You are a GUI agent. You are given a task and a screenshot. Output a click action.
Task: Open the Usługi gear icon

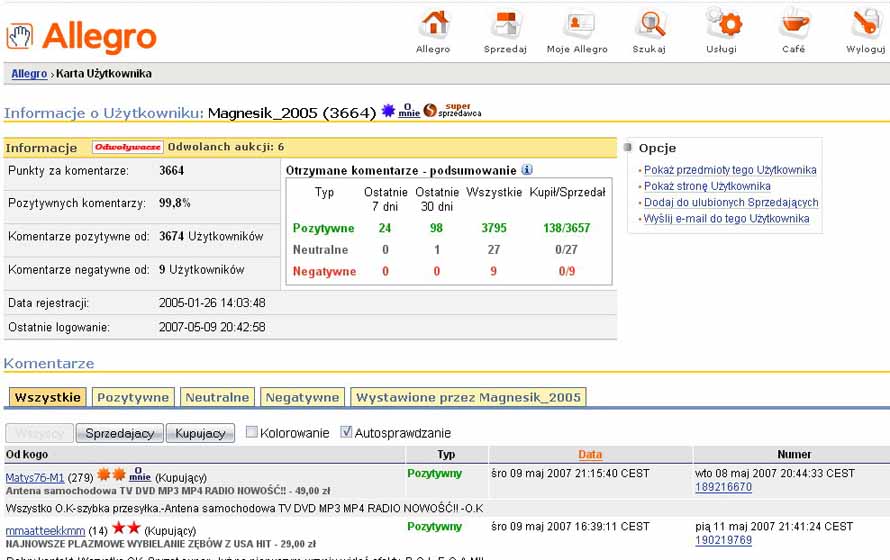coord(723,24)
